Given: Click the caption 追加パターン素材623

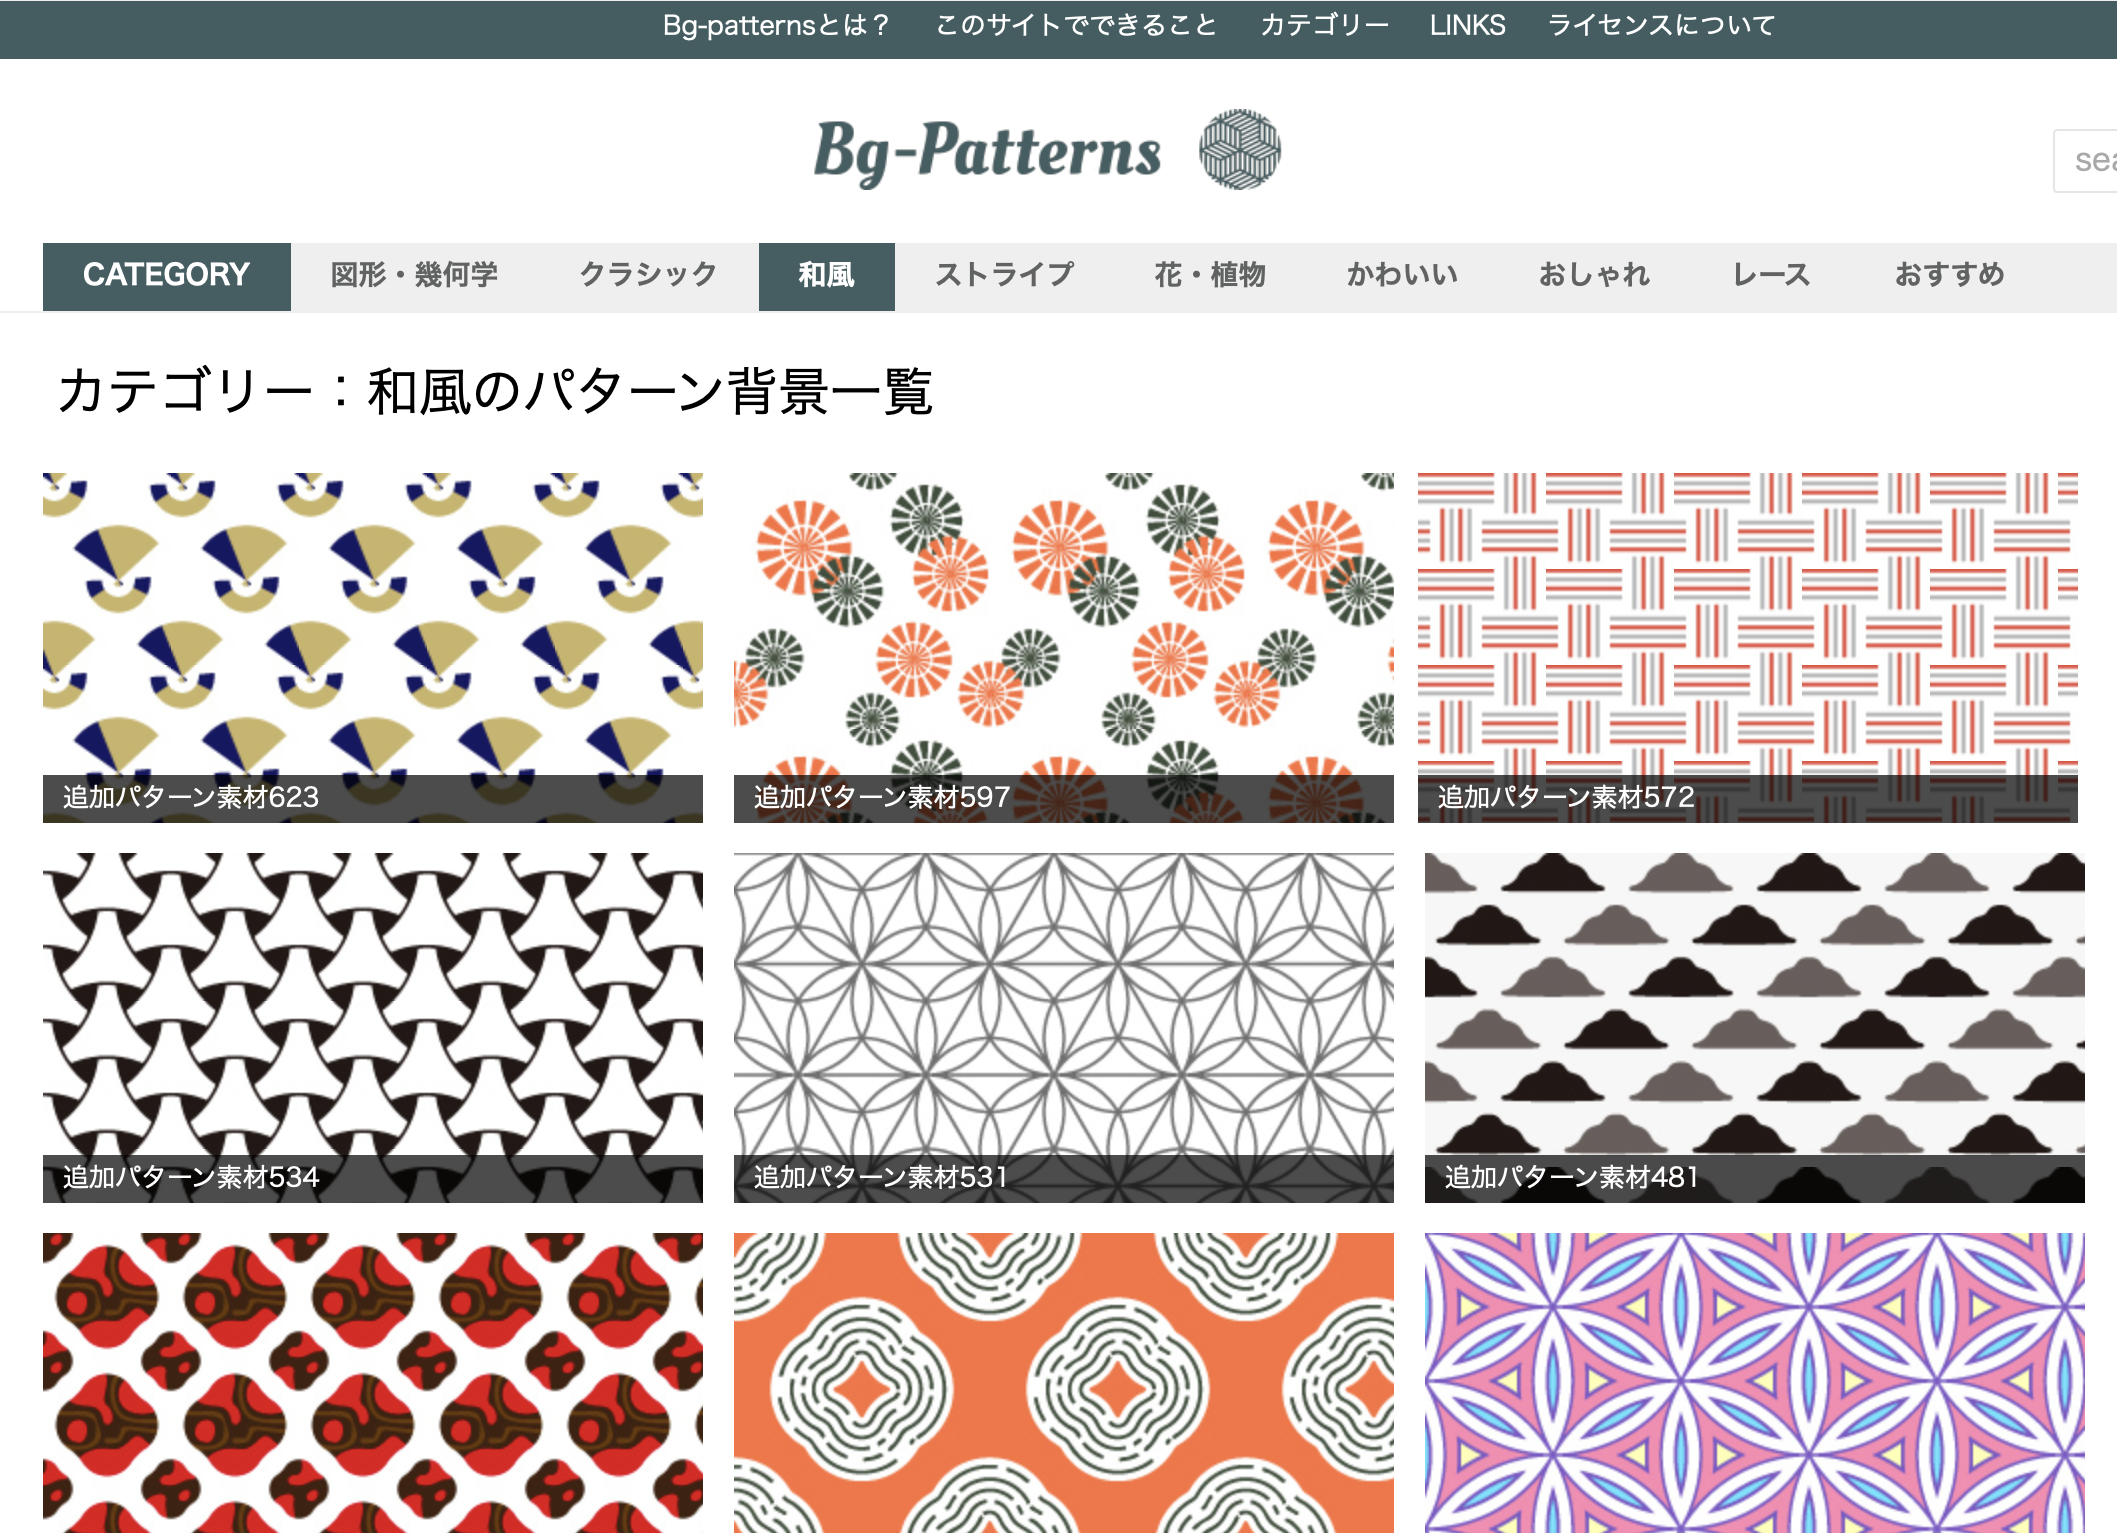Looking at the screenshot, I should tap(191, 798).
